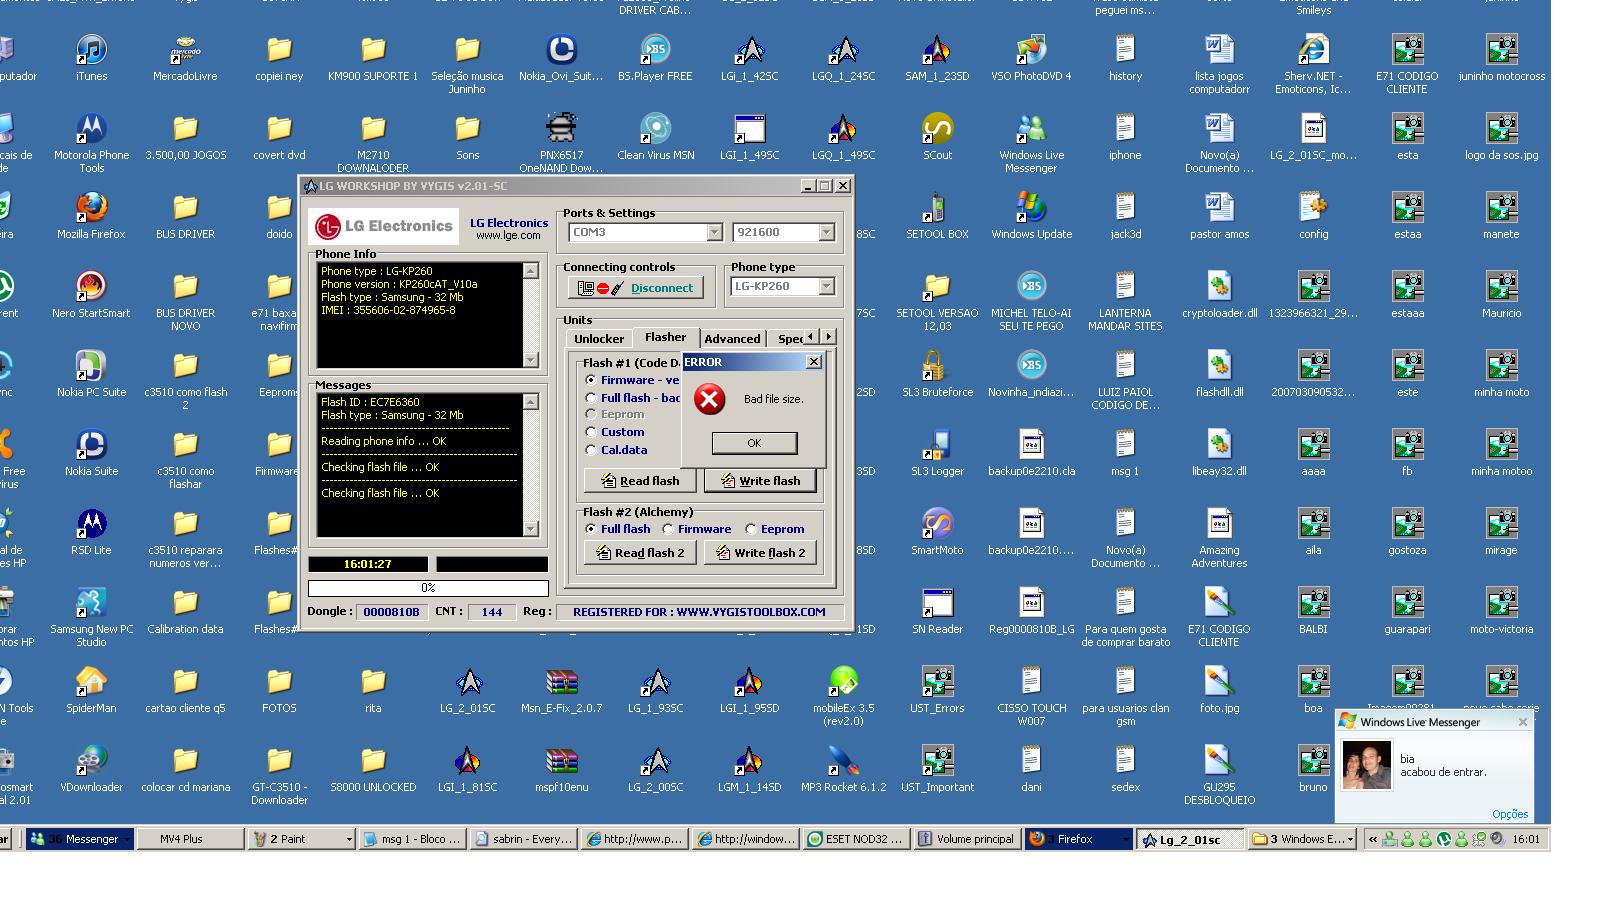1600x900 pixels.
Task: Open the RSD Lite icon
Action: tap(91, 532)
